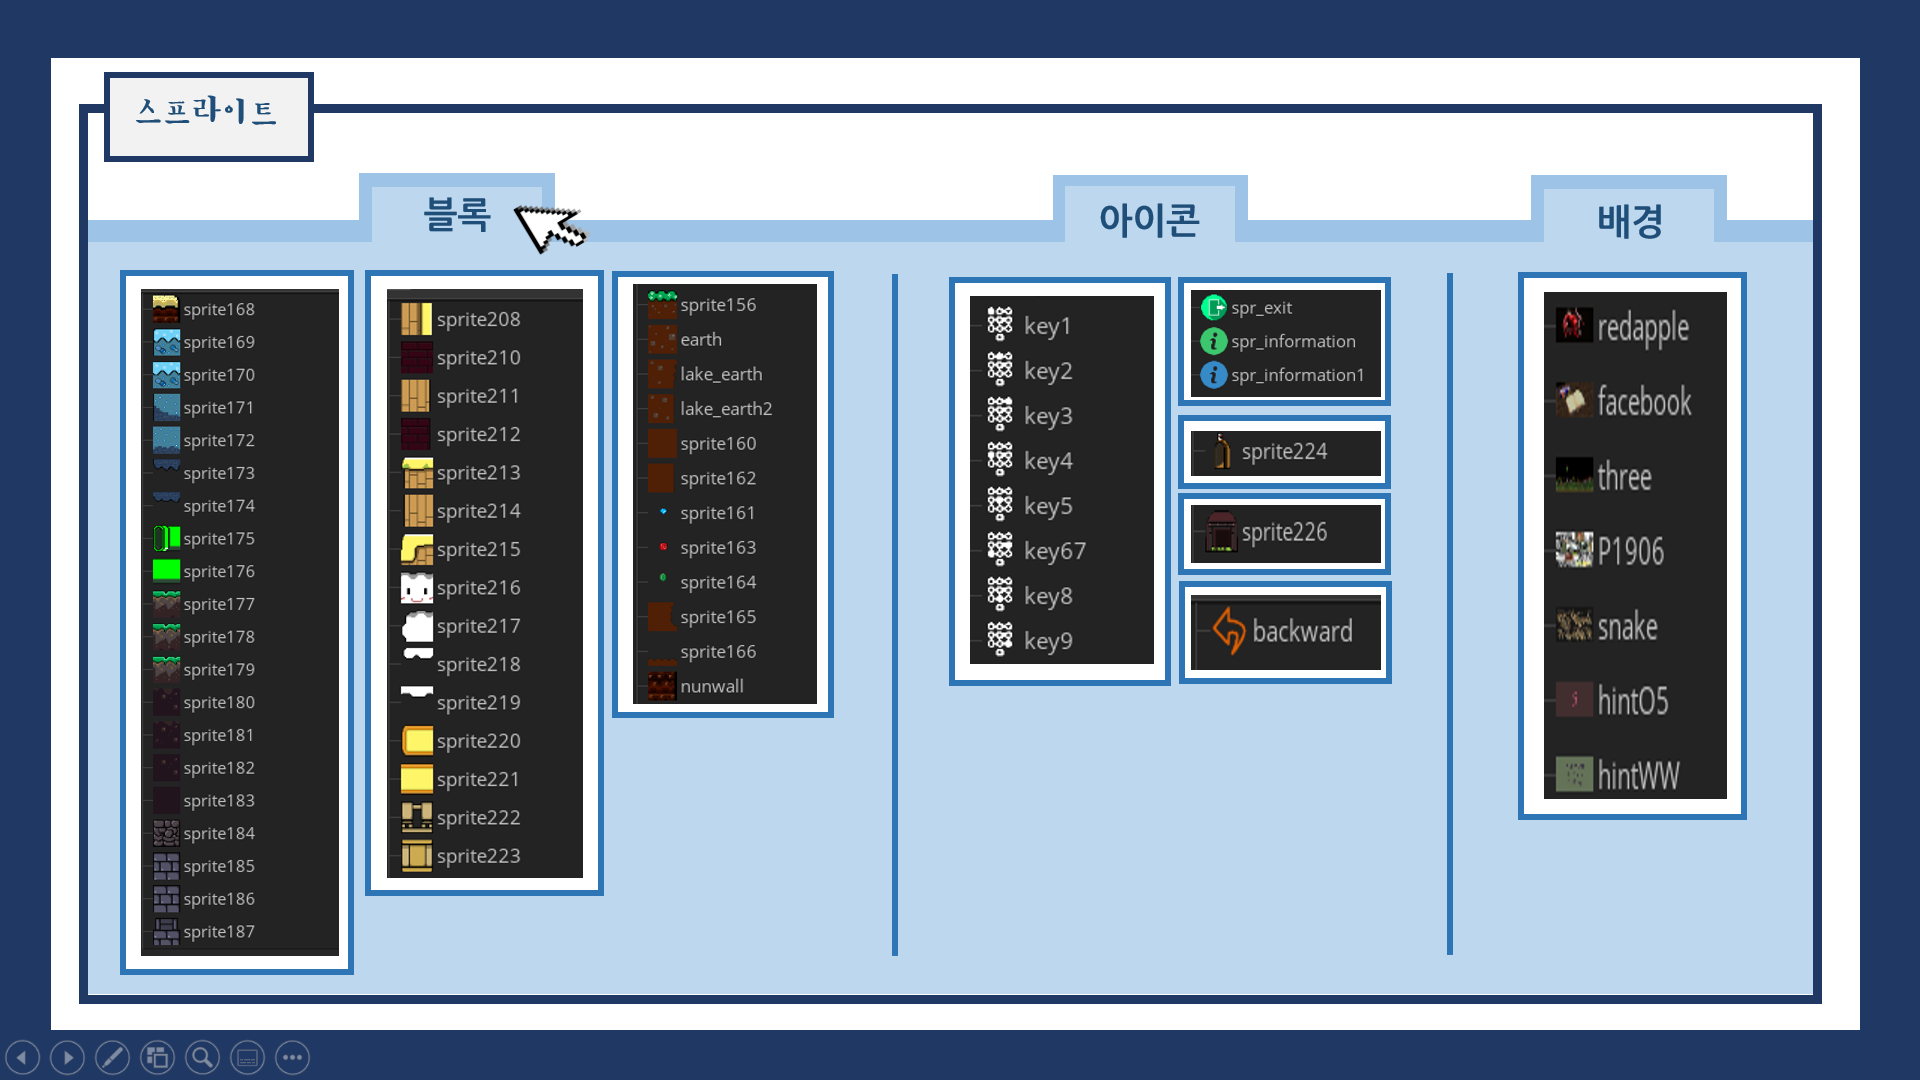Open more slideshow options ellipsis

click(x=292, y=1057)
